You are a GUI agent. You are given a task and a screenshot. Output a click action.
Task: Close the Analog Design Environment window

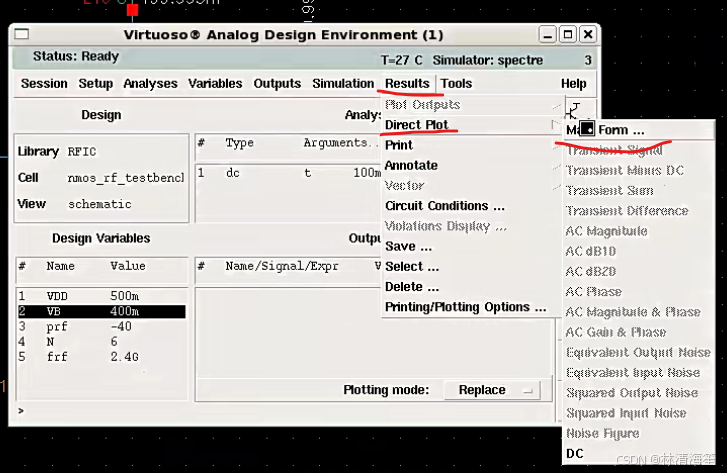click(x=588, y=34)
